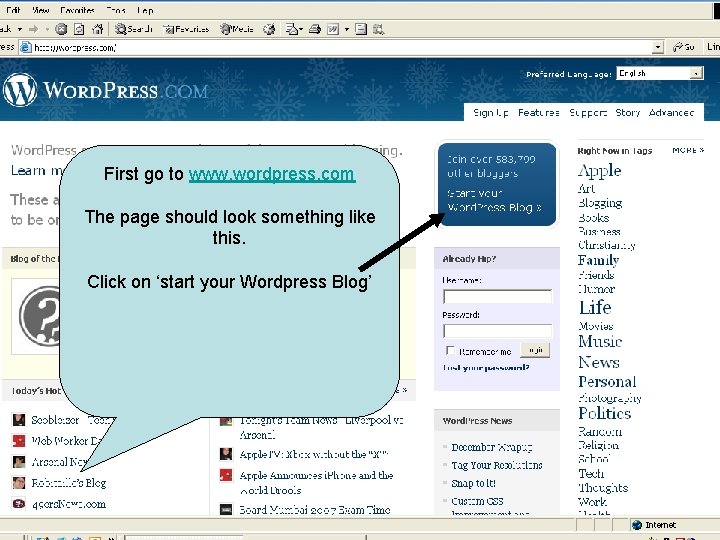Open the Favorites toolbar button
720x540 pixels.
tap(186, 29)
